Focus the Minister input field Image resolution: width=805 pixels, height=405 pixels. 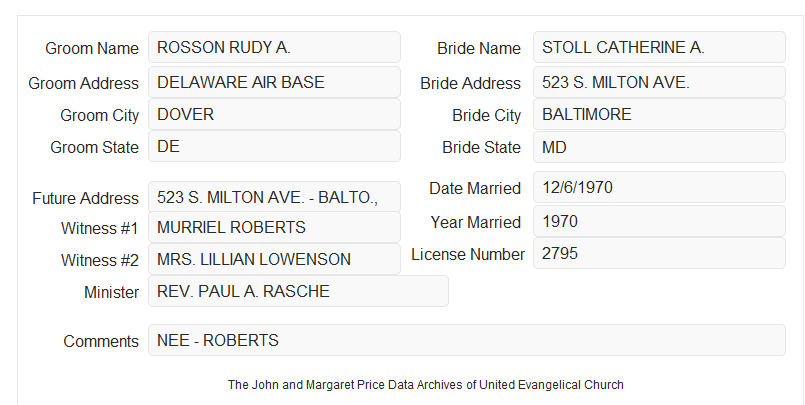[298, 291]
